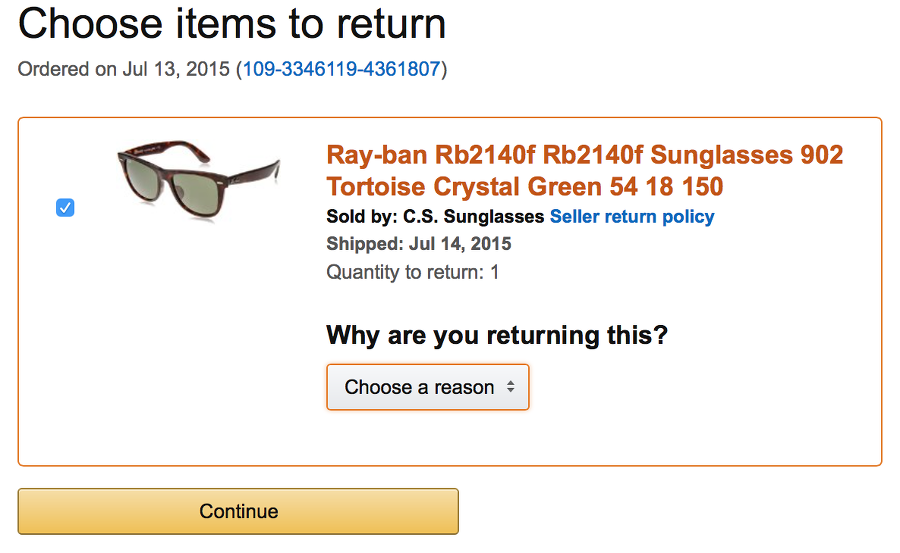The width and height of the screenshot is (900, 553).
Task: Click the Quantity to return: 1 text
Action: (x=412, y=272)
